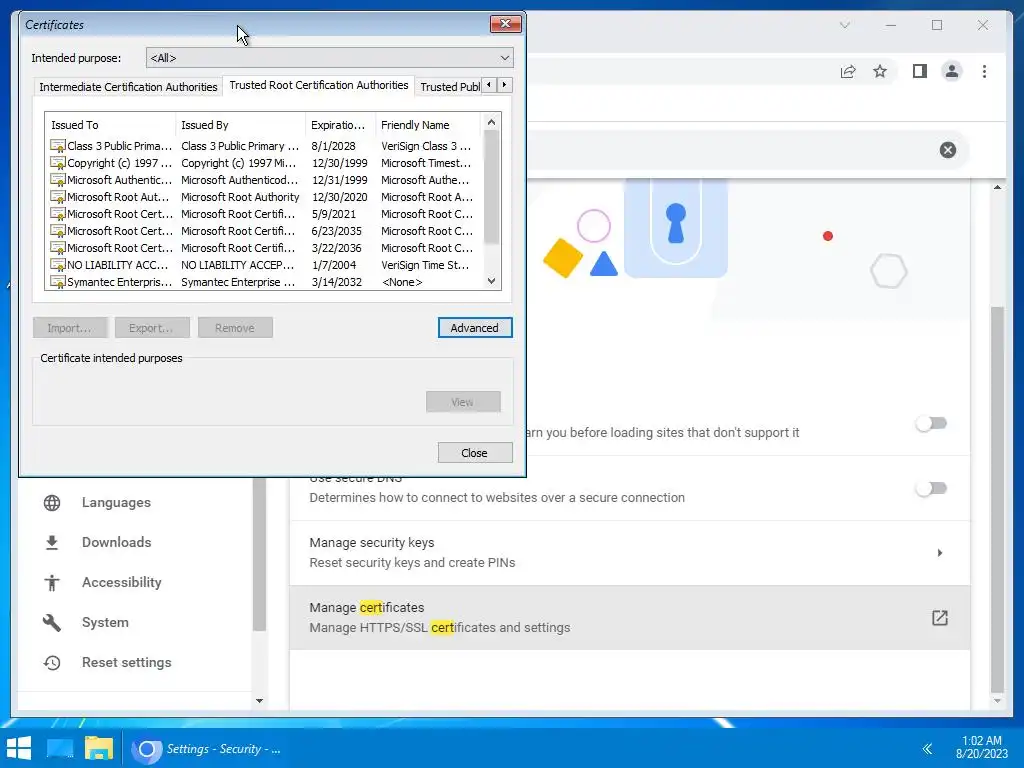Open the Chrome side panel icon
Image resolution: width=1024 pixels, height=768 pixels.
point(920,71)
